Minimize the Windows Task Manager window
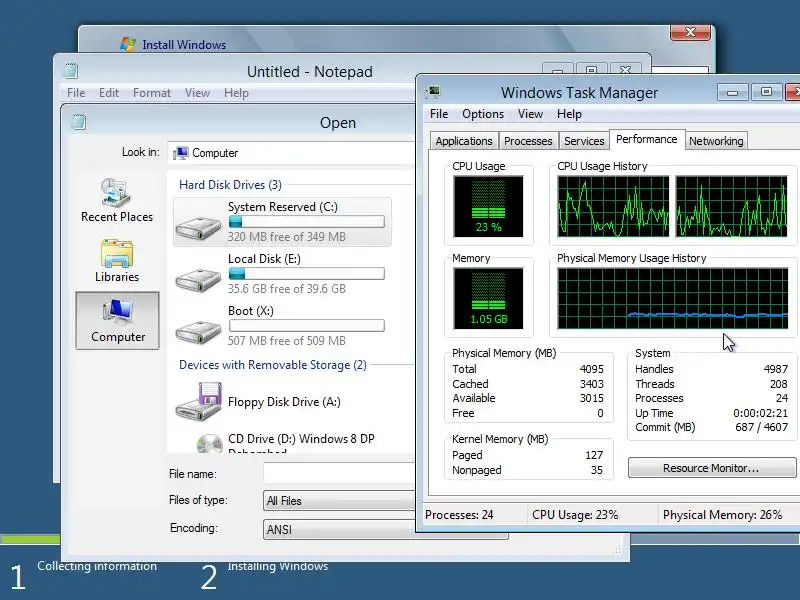 [x=733, y=92]
